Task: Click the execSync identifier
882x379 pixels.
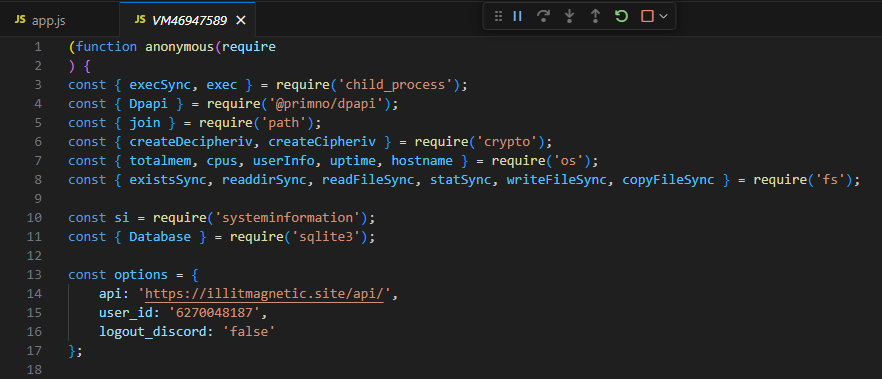Action: 160,85
